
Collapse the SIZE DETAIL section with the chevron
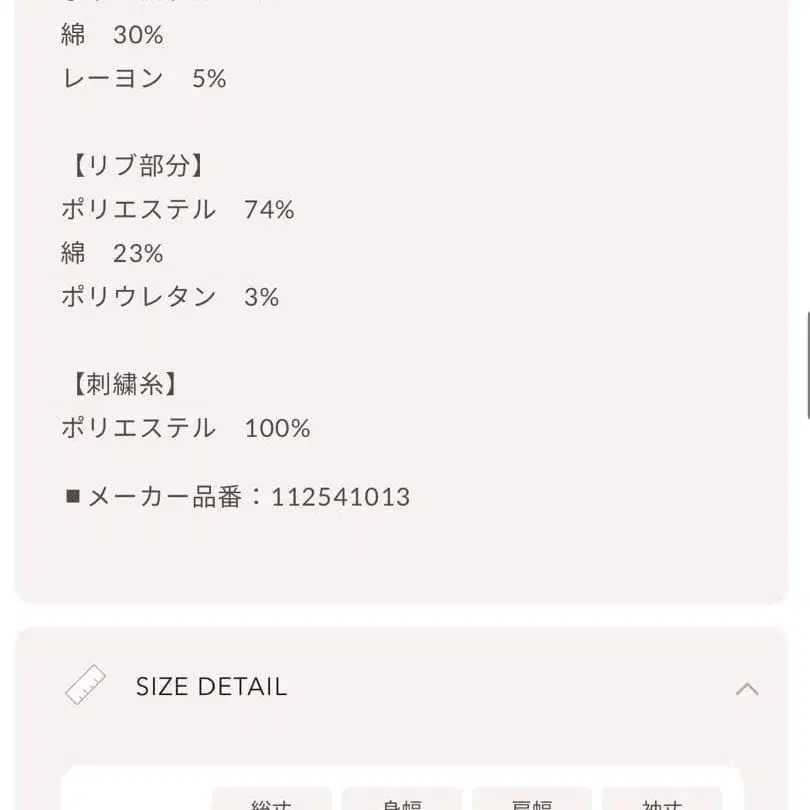pyautogui.click(x=748, y=687)
